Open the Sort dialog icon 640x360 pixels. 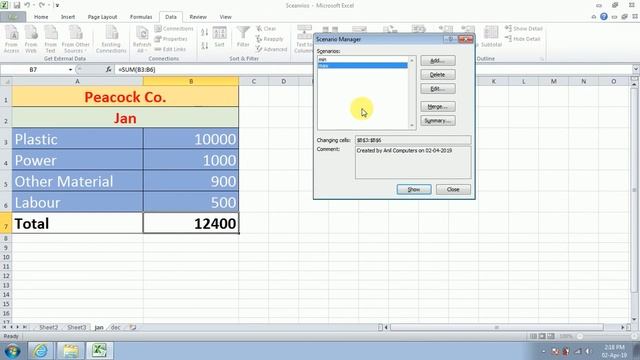coord(220,38)
